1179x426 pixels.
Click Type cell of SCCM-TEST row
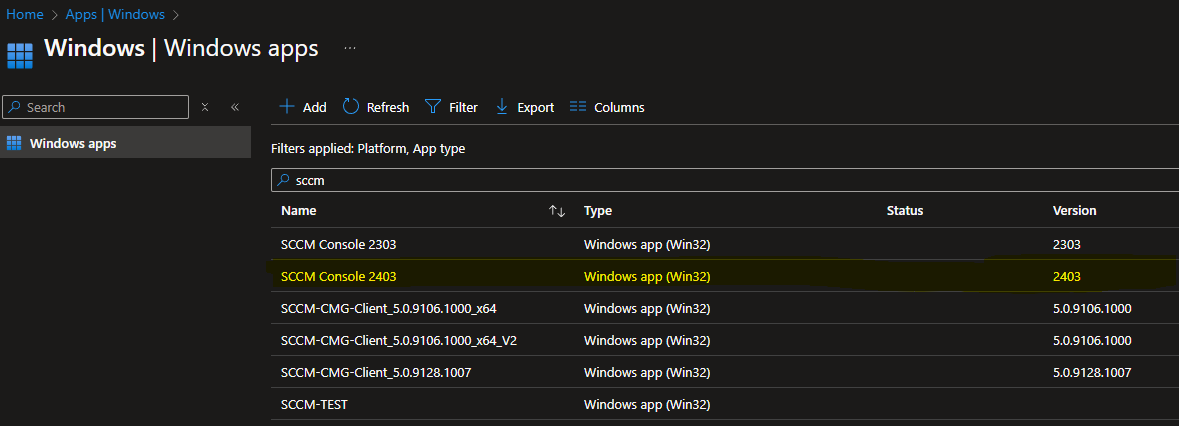(x=647, y=404)
